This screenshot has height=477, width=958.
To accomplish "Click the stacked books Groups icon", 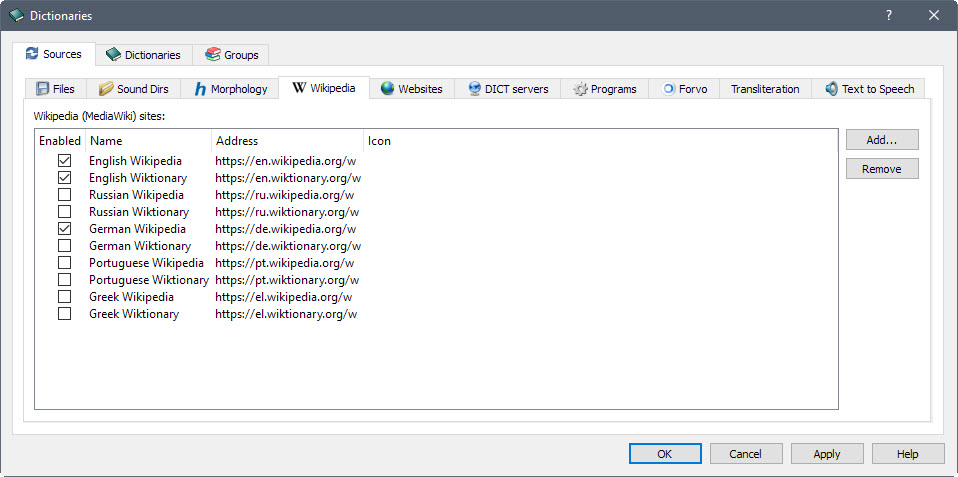I will click(x=213, y=54).
